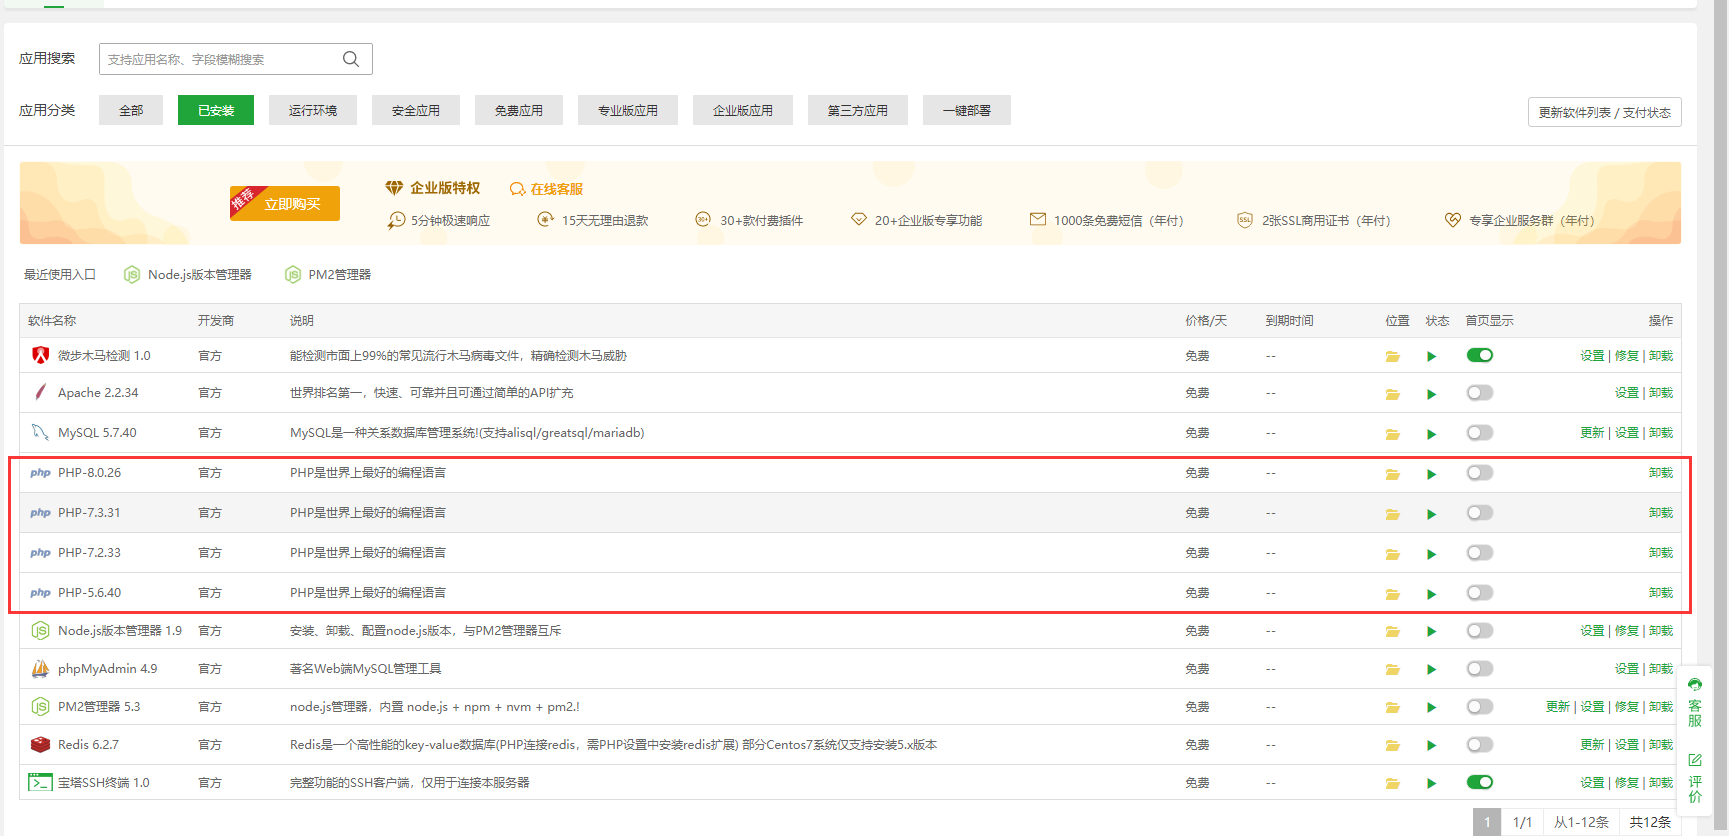Open folder location for PHP-7.3.31
The image size is (1729, 836).
click(1392, 514)
